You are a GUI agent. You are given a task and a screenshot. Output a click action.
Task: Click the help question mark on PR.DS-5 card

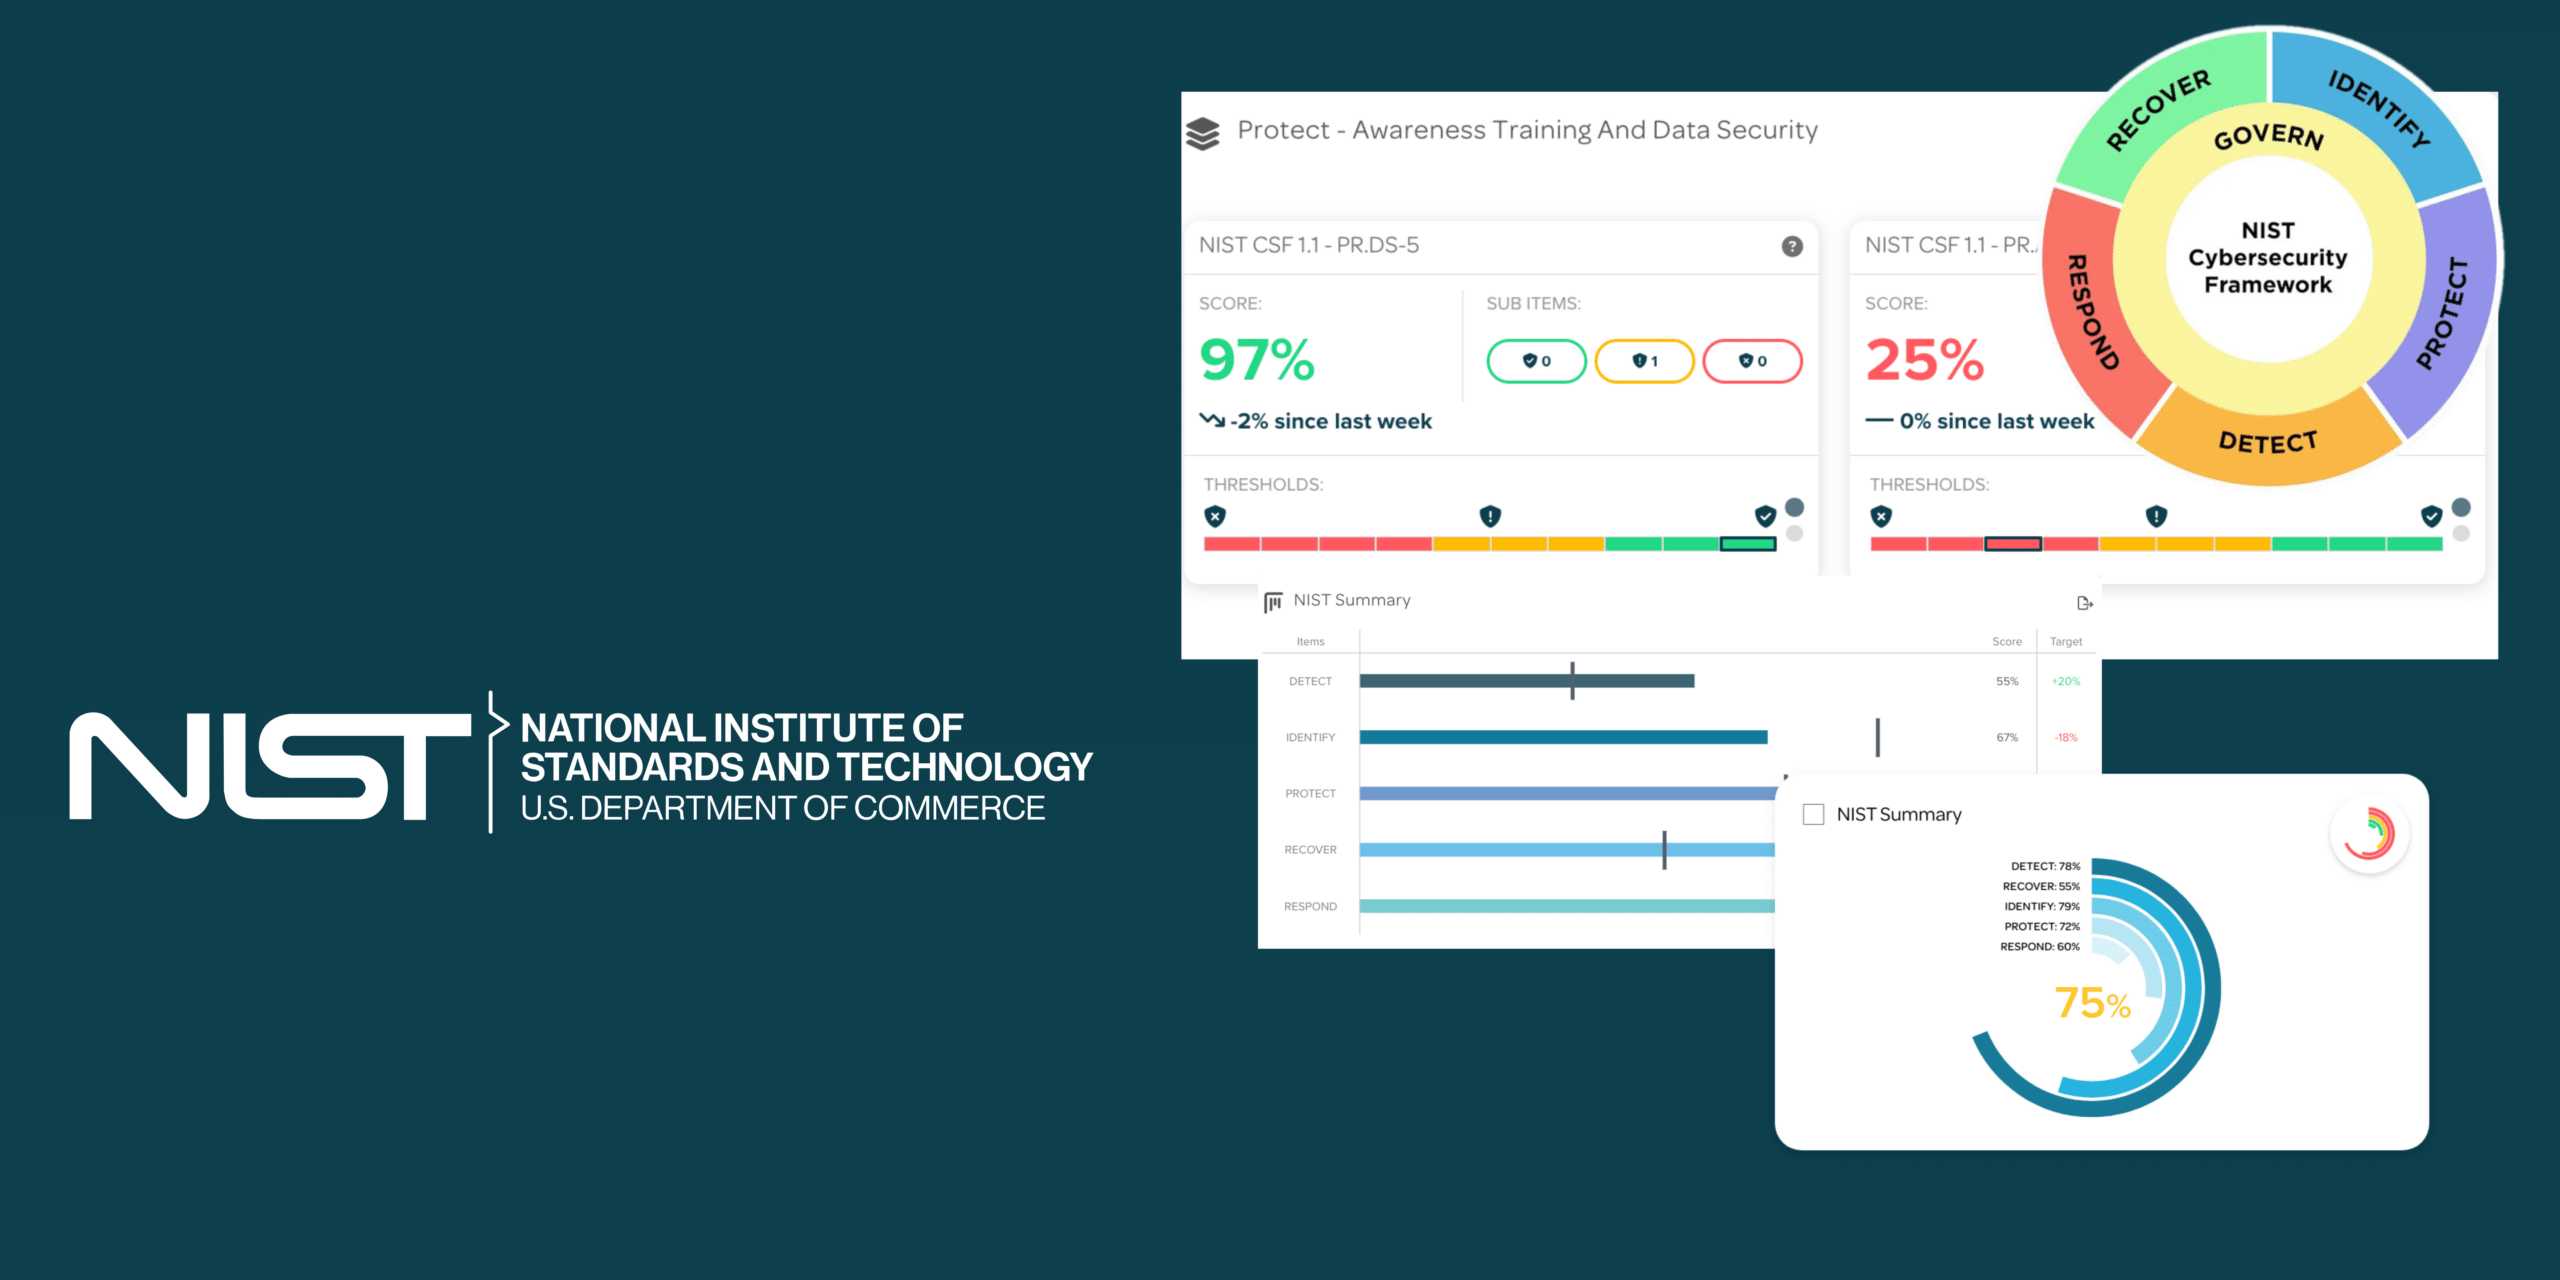[1792, 246]
